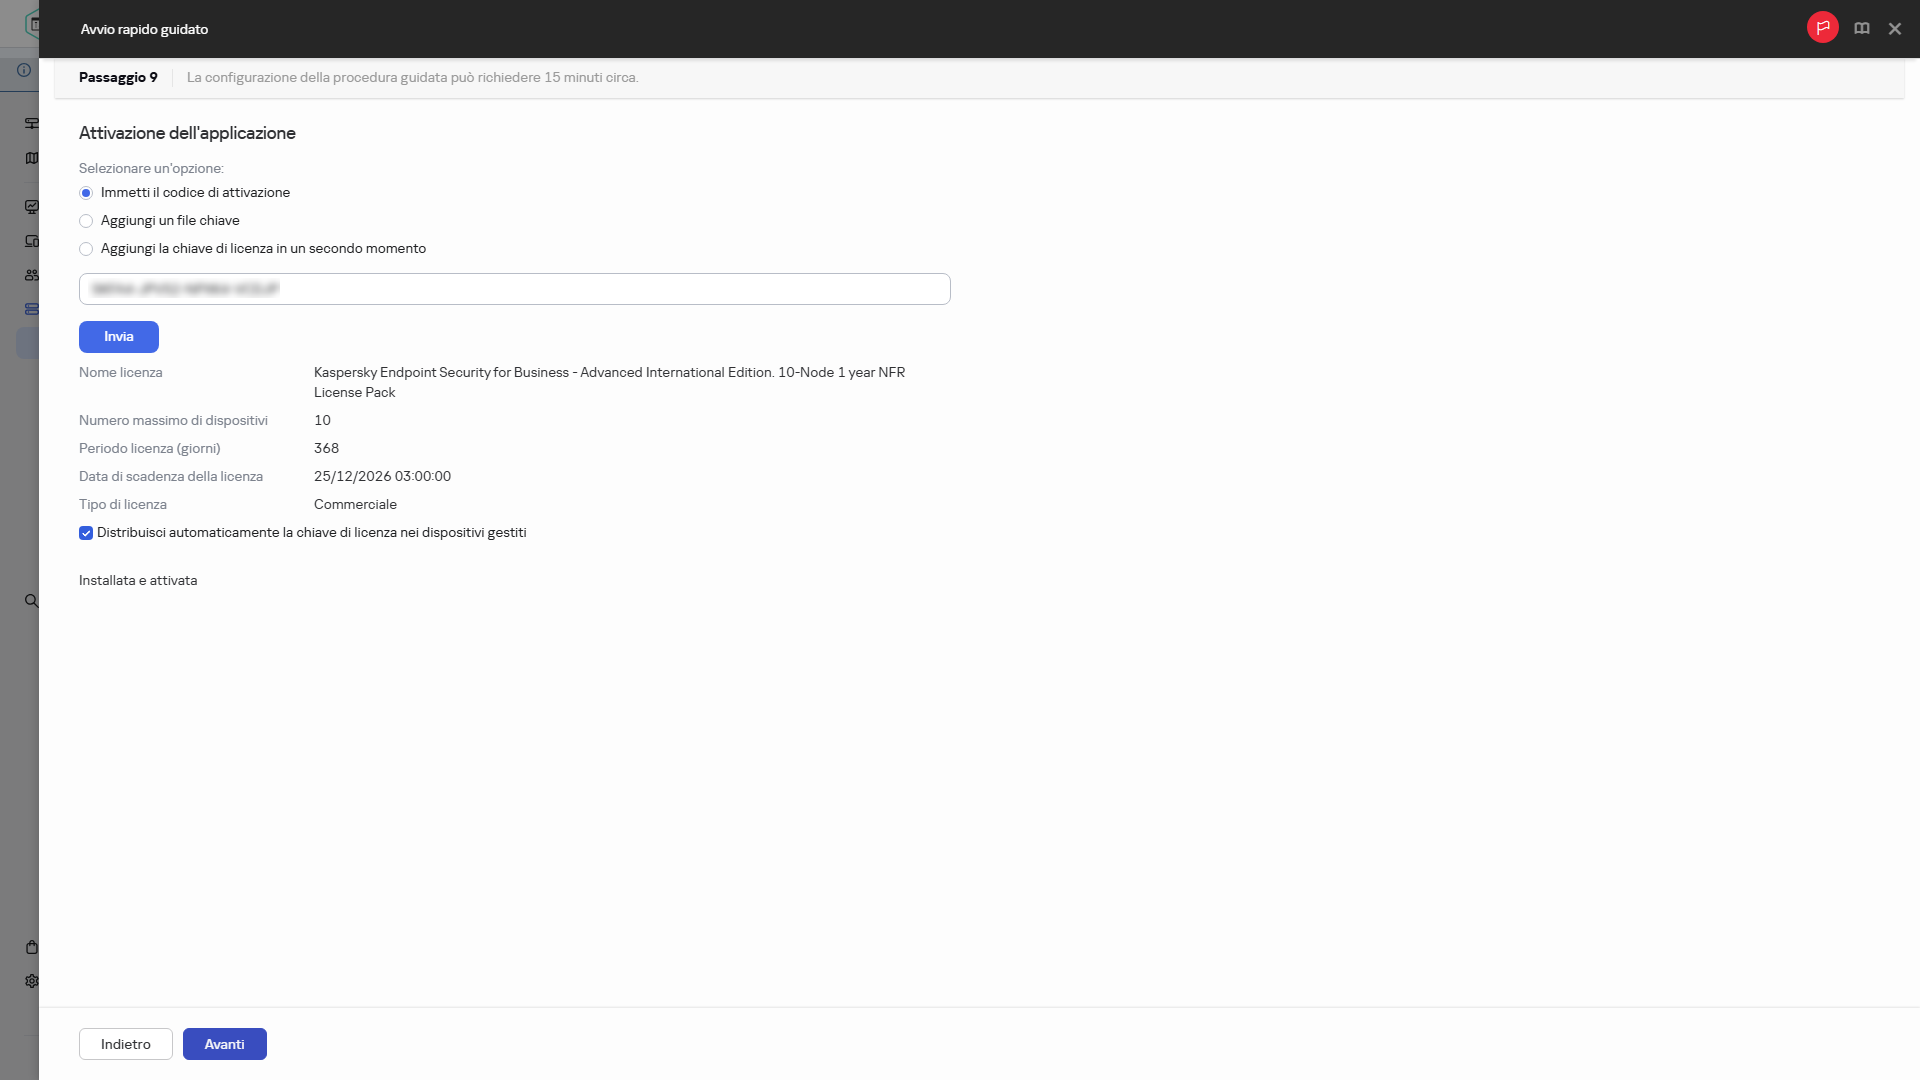Choose add license key later option
Image resolution: width=1920 pixels, height=1080 pixels.
pos(86,249)
